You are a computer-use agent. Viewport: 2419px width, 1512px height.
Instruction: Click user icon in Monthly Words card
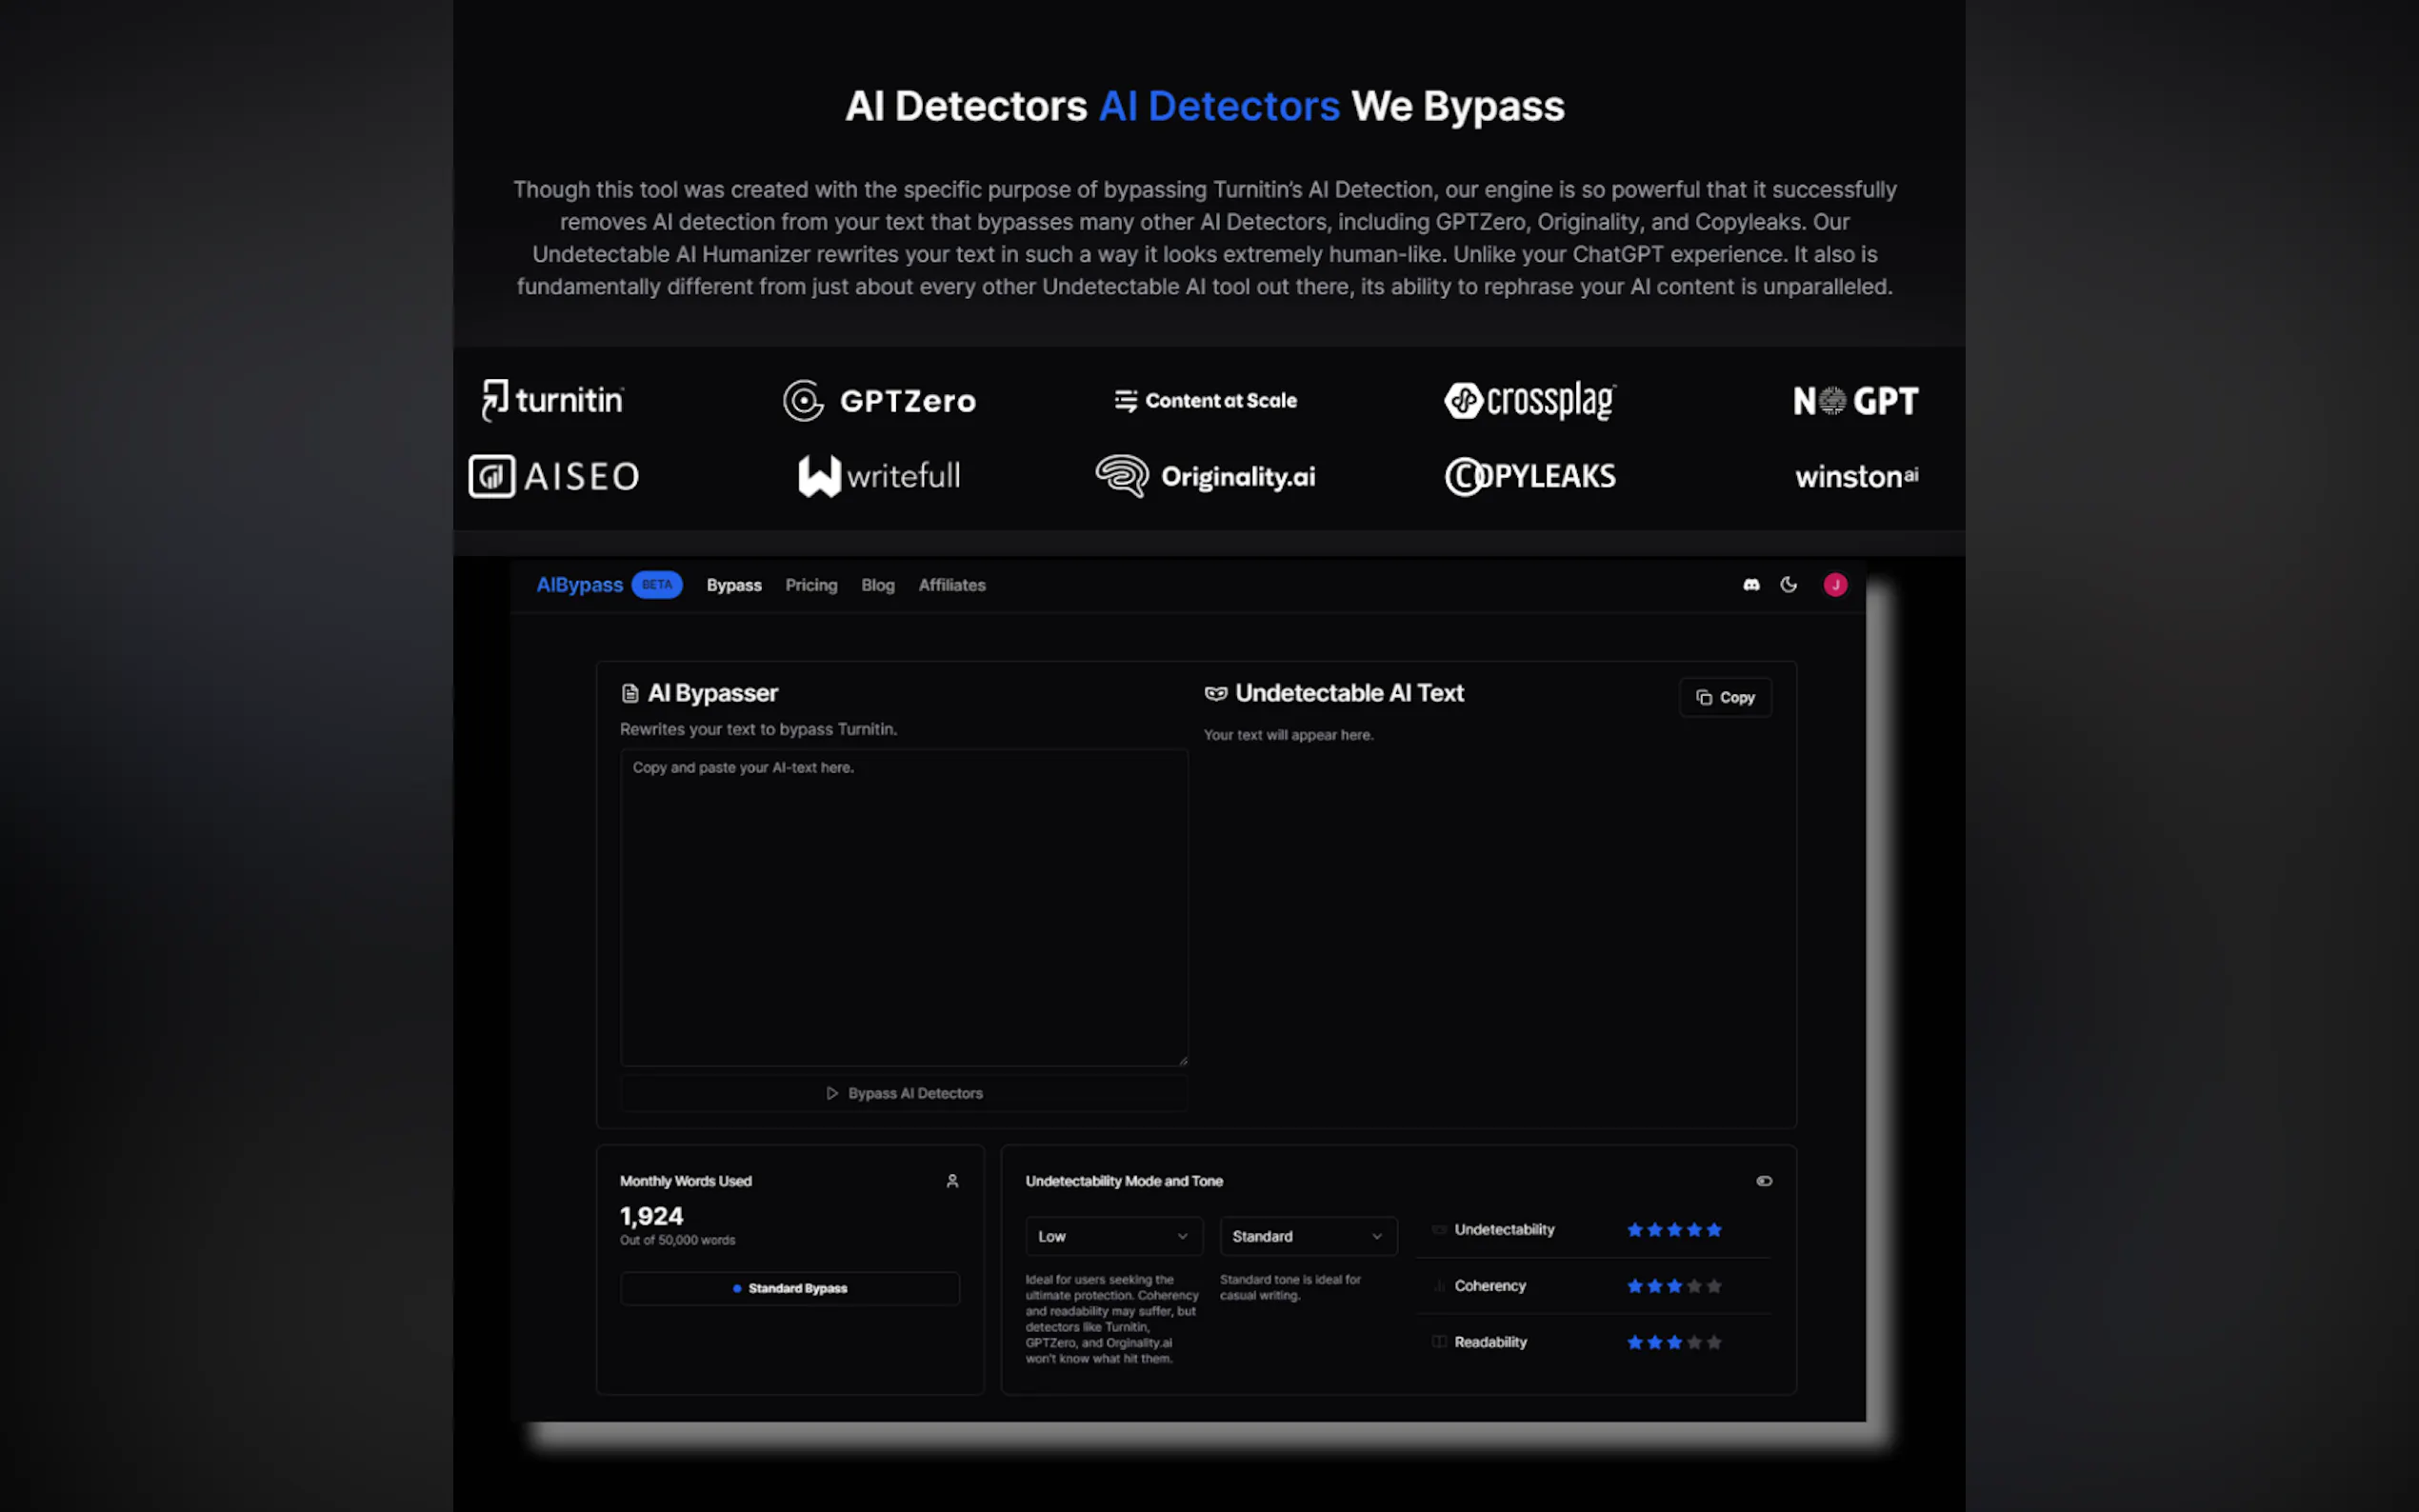[x=952, y=1181]
